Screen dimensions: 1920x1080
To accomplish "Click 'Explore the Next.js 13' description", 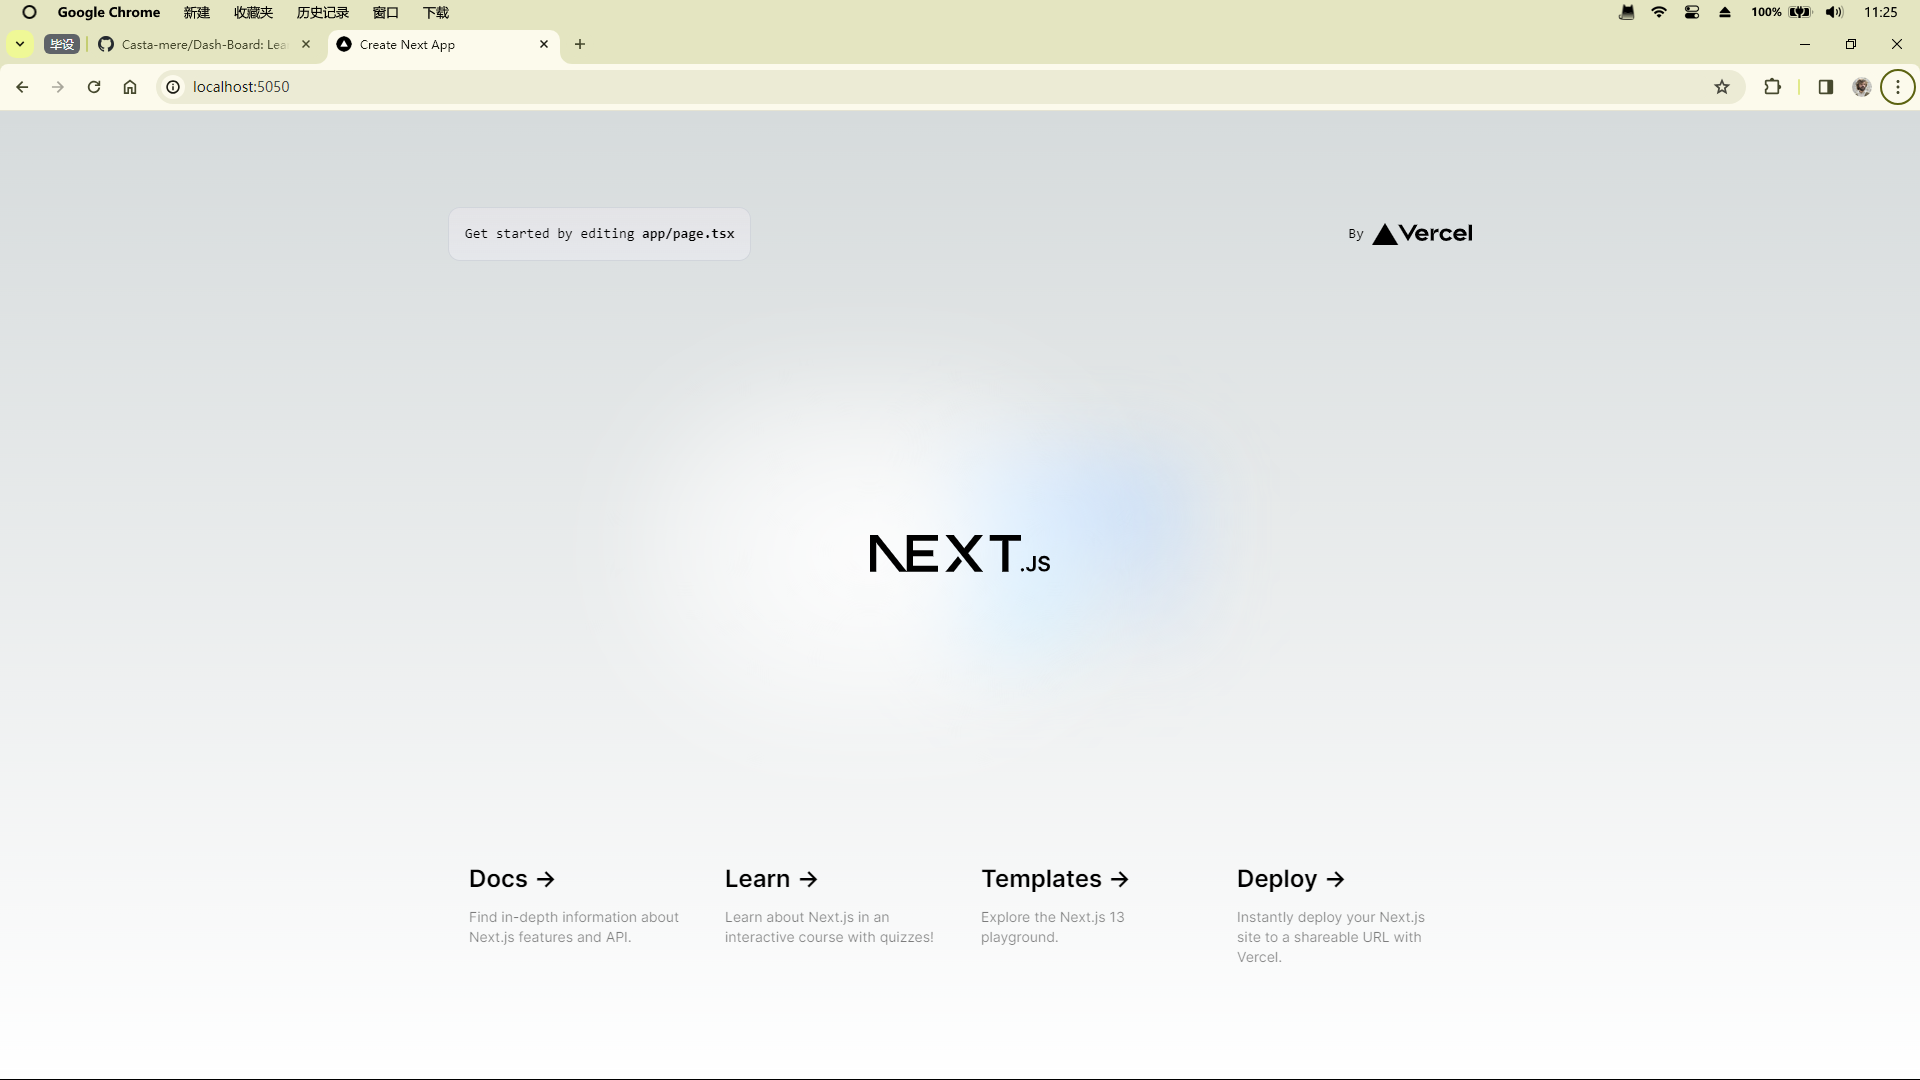I will pos(1053,917).
